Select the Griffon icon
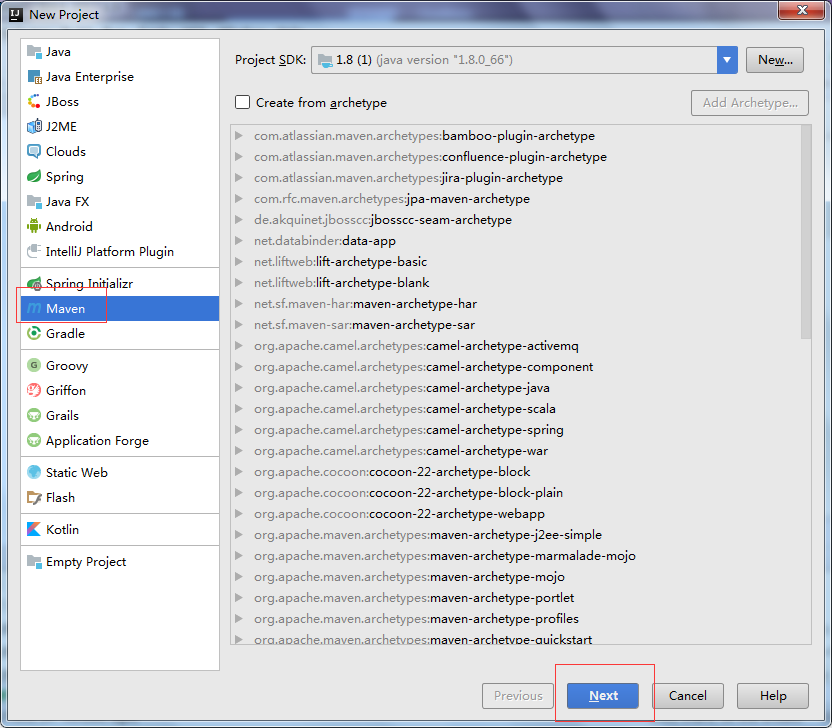Viewport: 832px width, 728px height. coord(34,390)
